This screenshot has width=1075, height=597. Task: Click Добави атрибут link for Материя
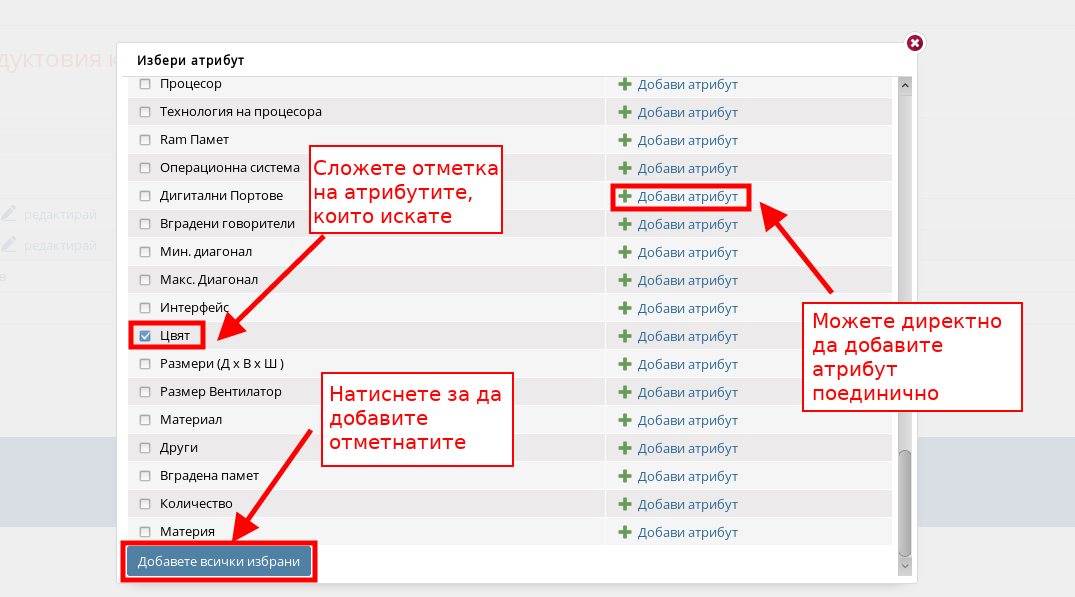coord(687,532)
